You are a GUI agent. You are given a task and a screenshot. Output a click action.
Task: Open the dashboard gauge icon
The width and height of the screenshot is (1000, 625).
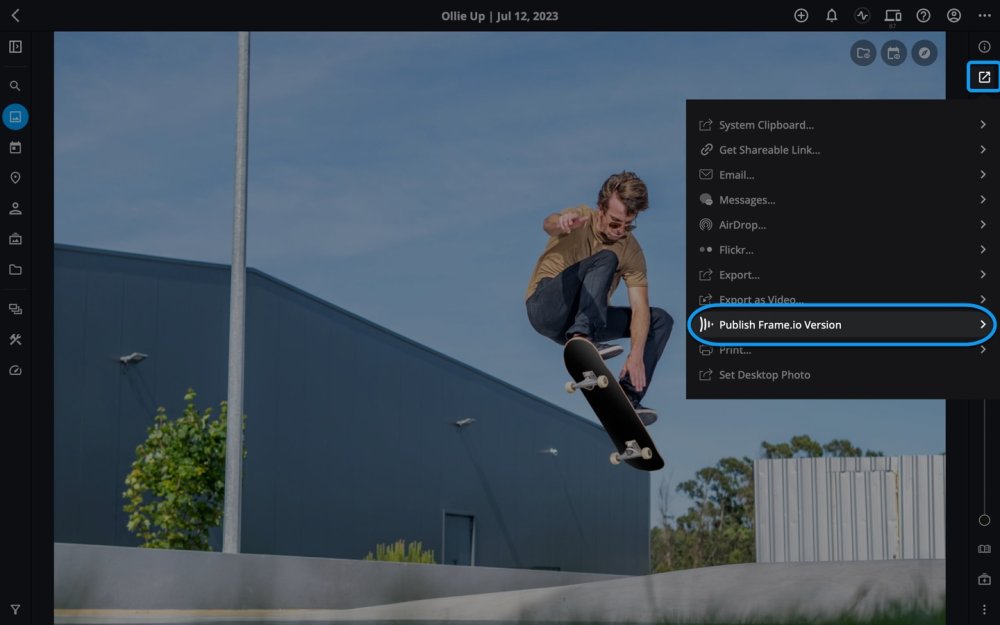(x=15, y=371)
